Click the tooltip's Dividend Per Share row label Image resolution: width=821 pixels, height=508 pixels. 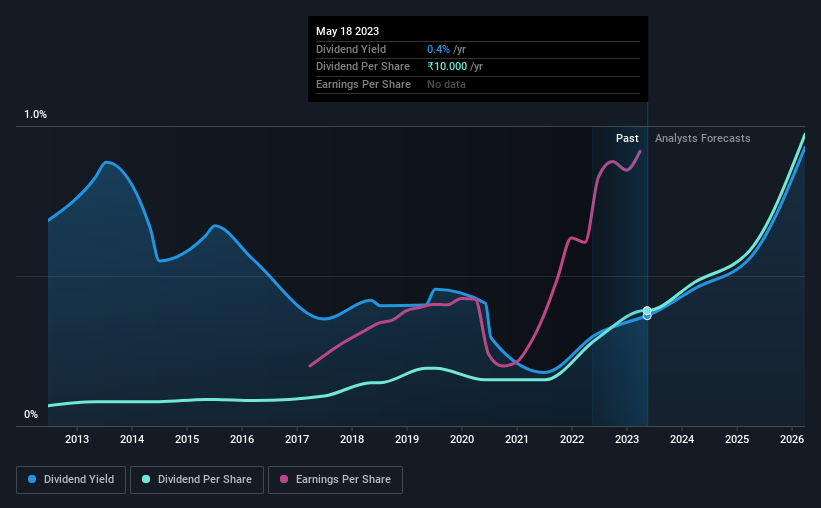363,67
